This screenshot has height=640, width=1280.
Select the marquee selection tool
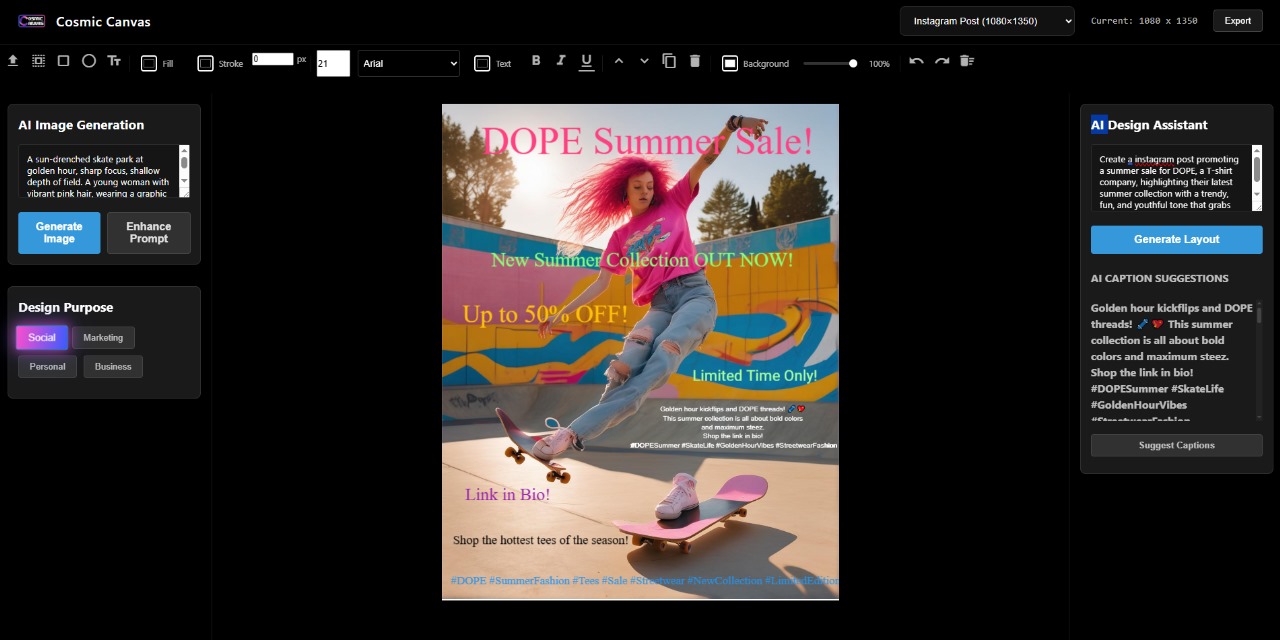coord(38,61)
